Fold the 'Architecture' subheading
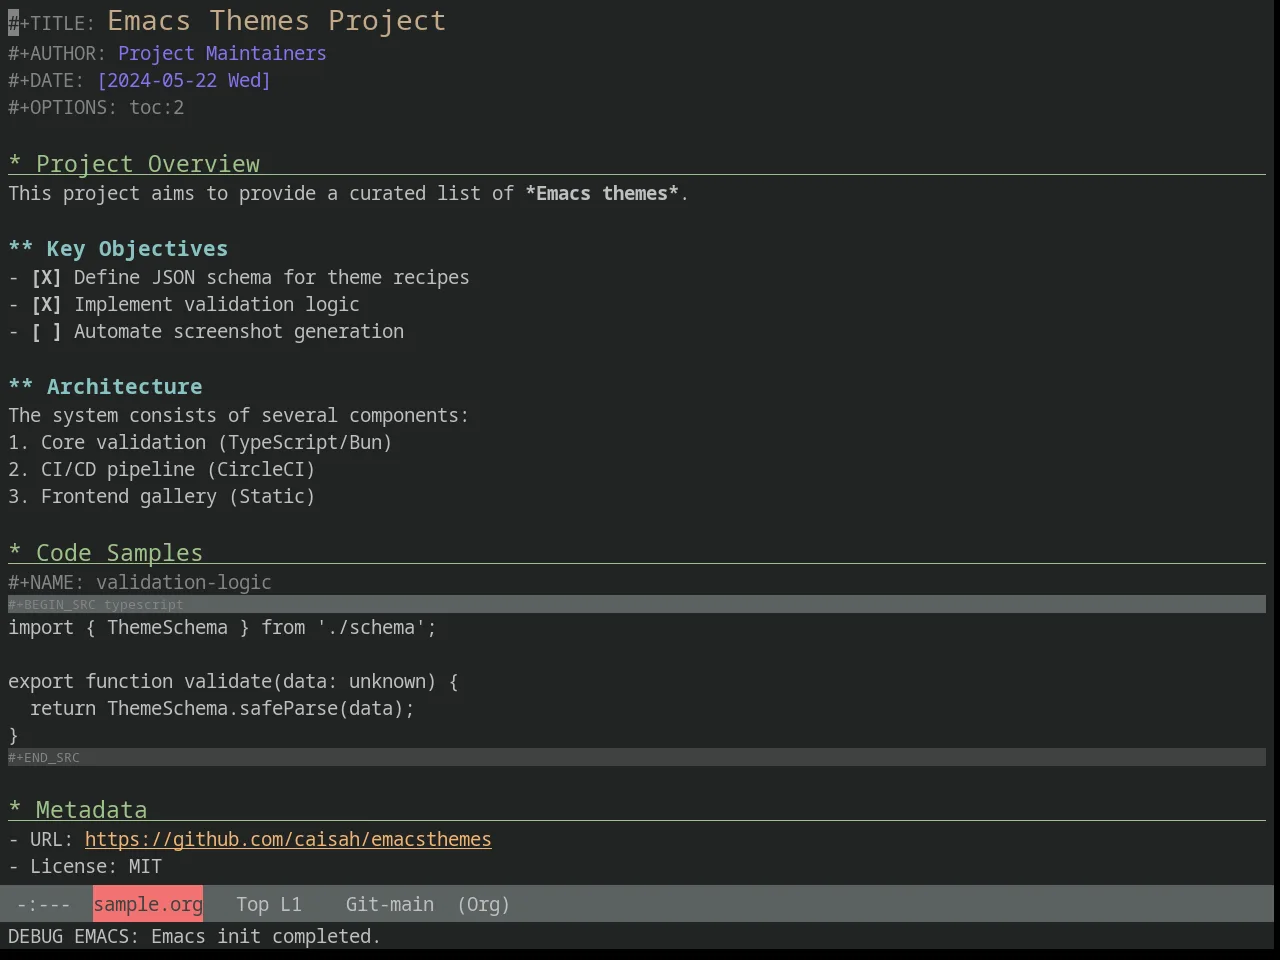This screenshot has width=1280, height=960. point(105,387)
